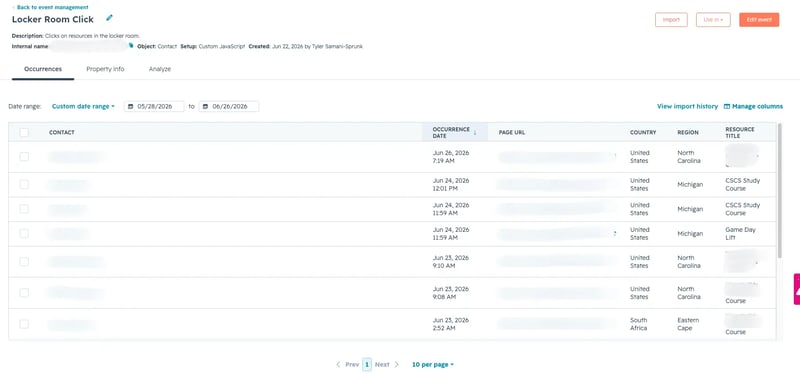
Task: Open the Property info tab
Action: 105,69
